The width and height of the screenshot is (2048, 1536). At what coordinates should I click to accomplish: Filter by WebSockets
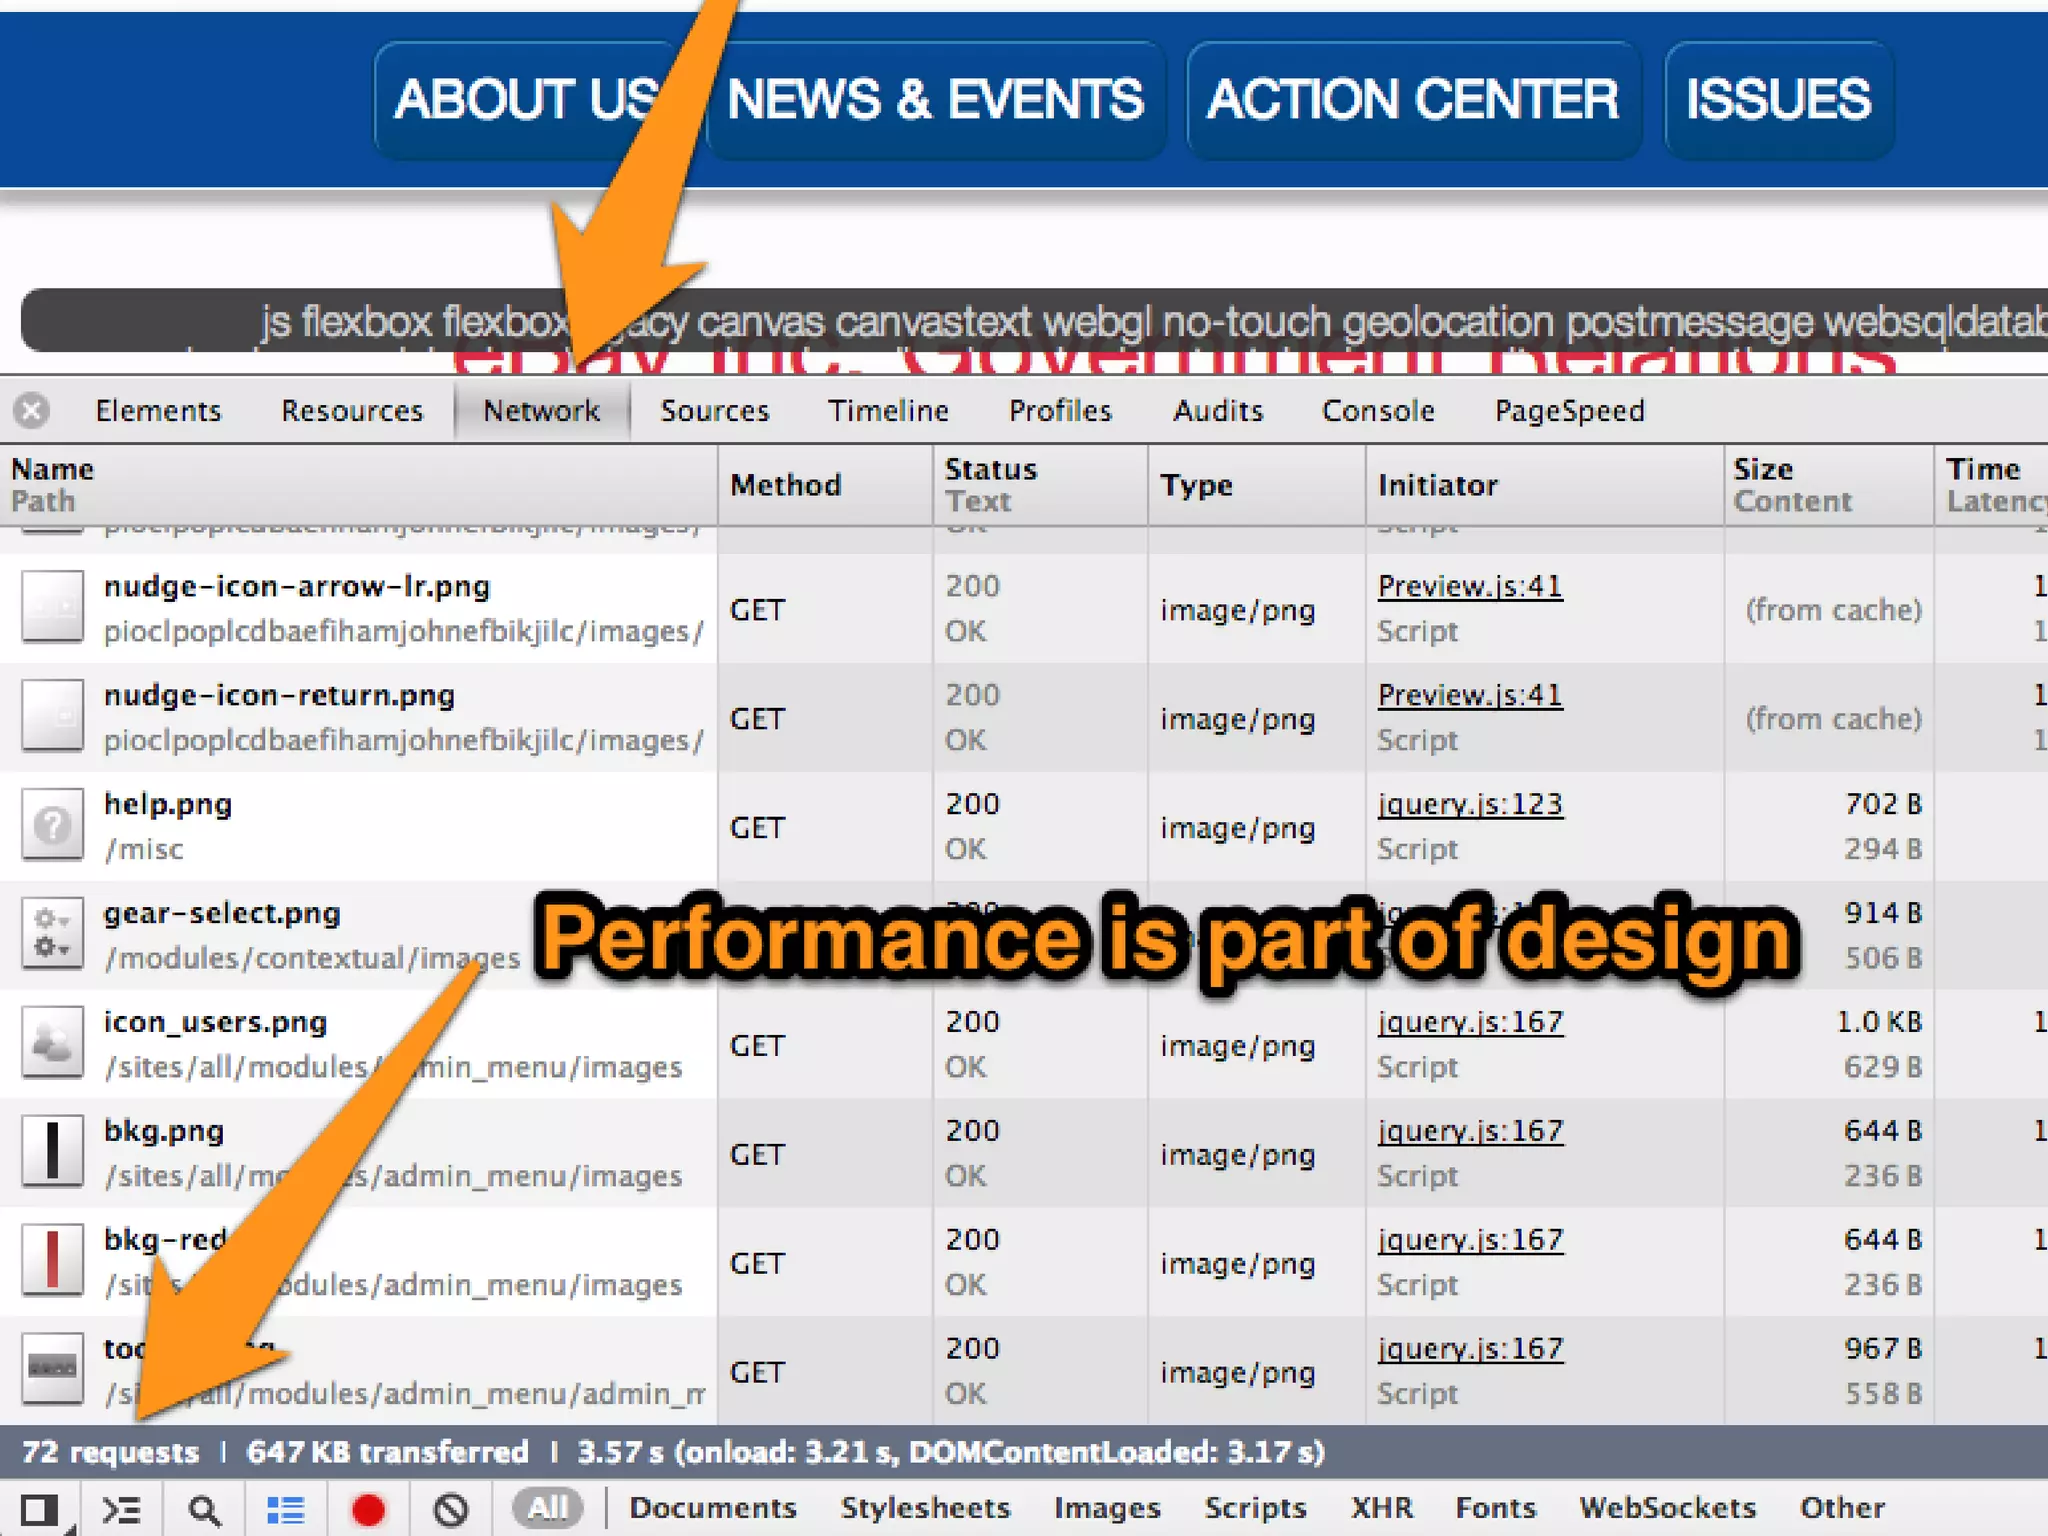[x=1667, y=1508]
